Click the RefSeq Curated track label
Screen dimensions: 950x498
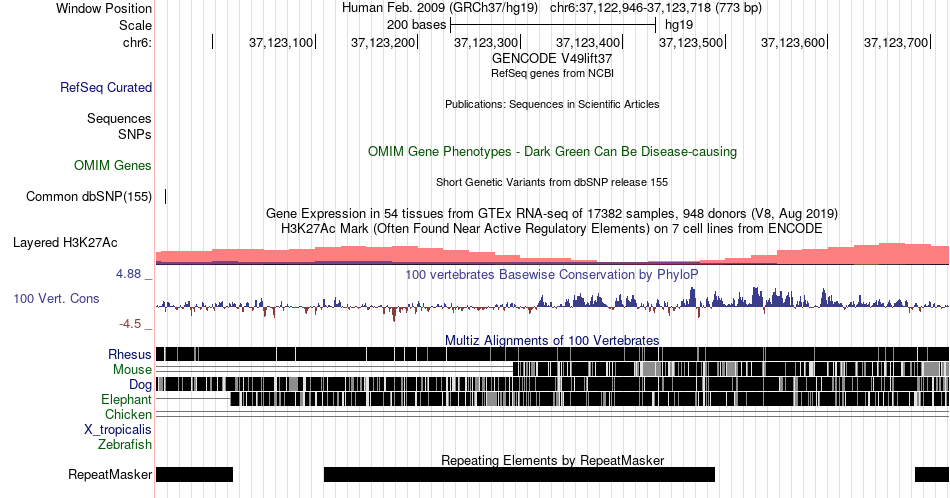(x=106, y=87)
